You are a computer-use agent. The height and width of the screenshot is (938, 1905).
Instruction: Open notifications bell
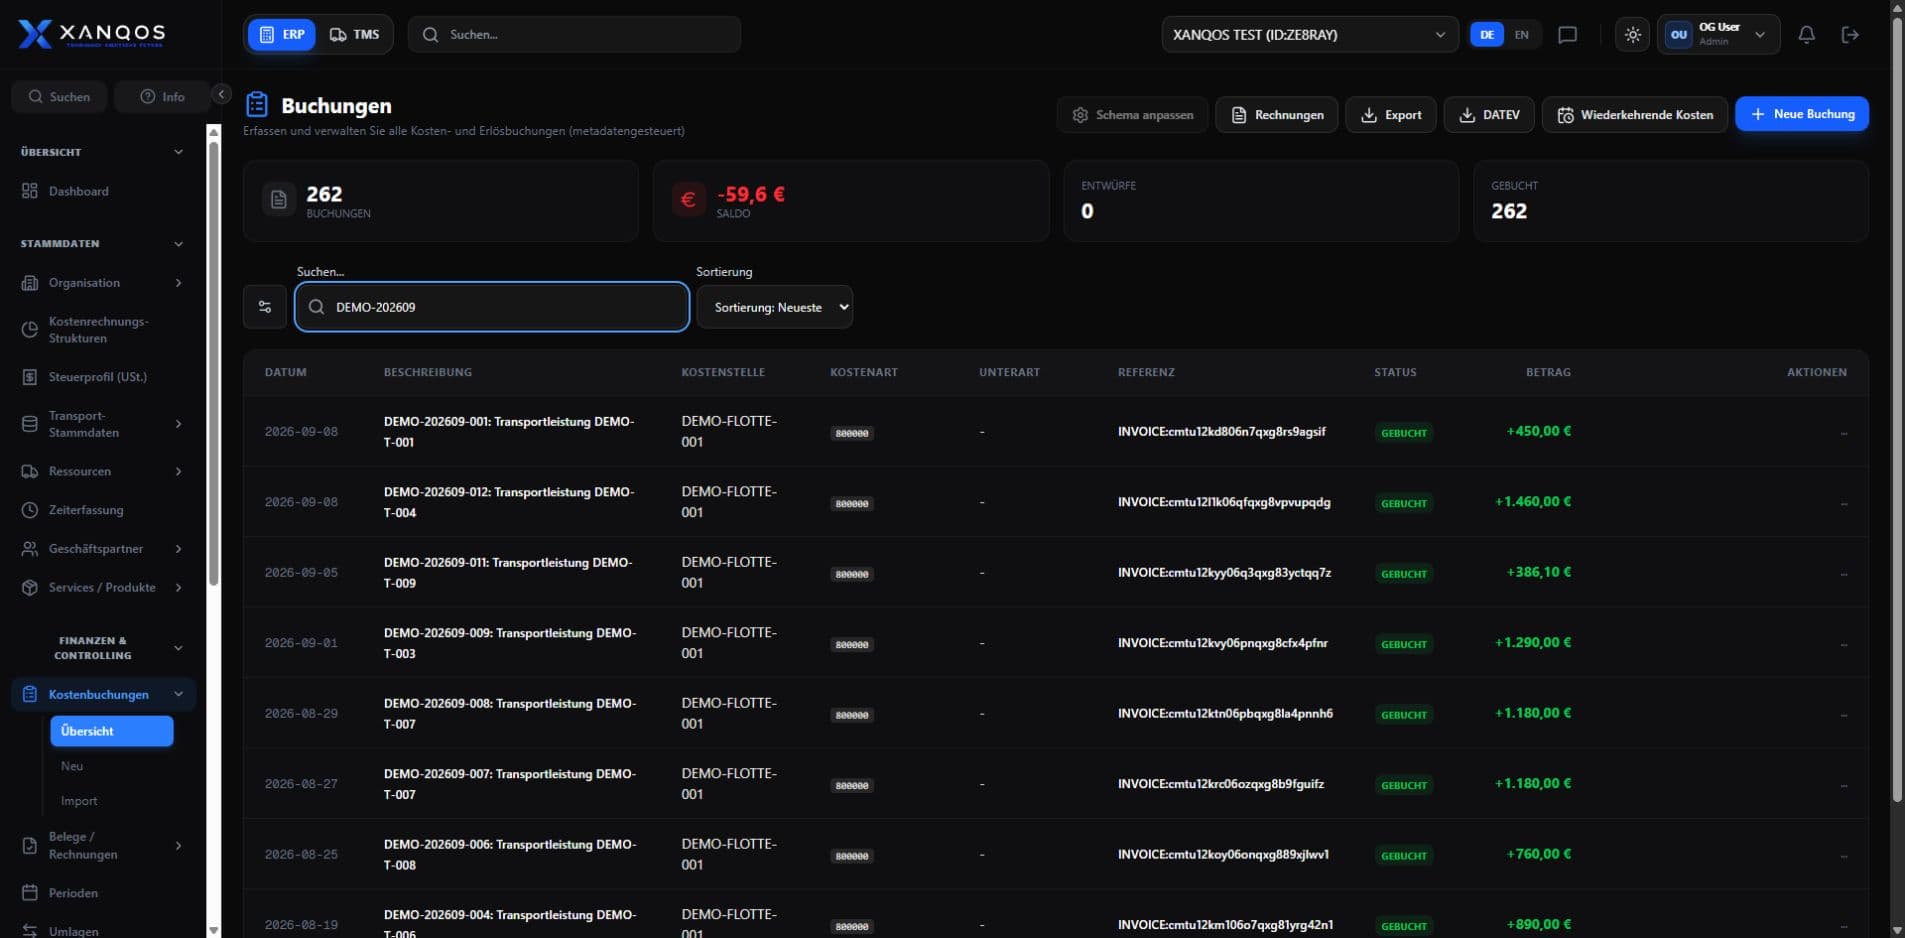pos(1806,34)
